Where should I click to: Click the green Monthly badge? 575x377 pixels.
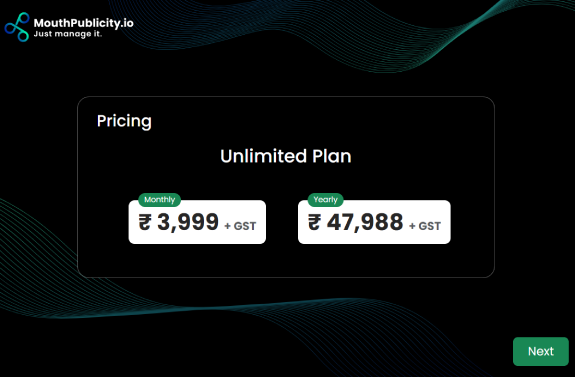160,200
